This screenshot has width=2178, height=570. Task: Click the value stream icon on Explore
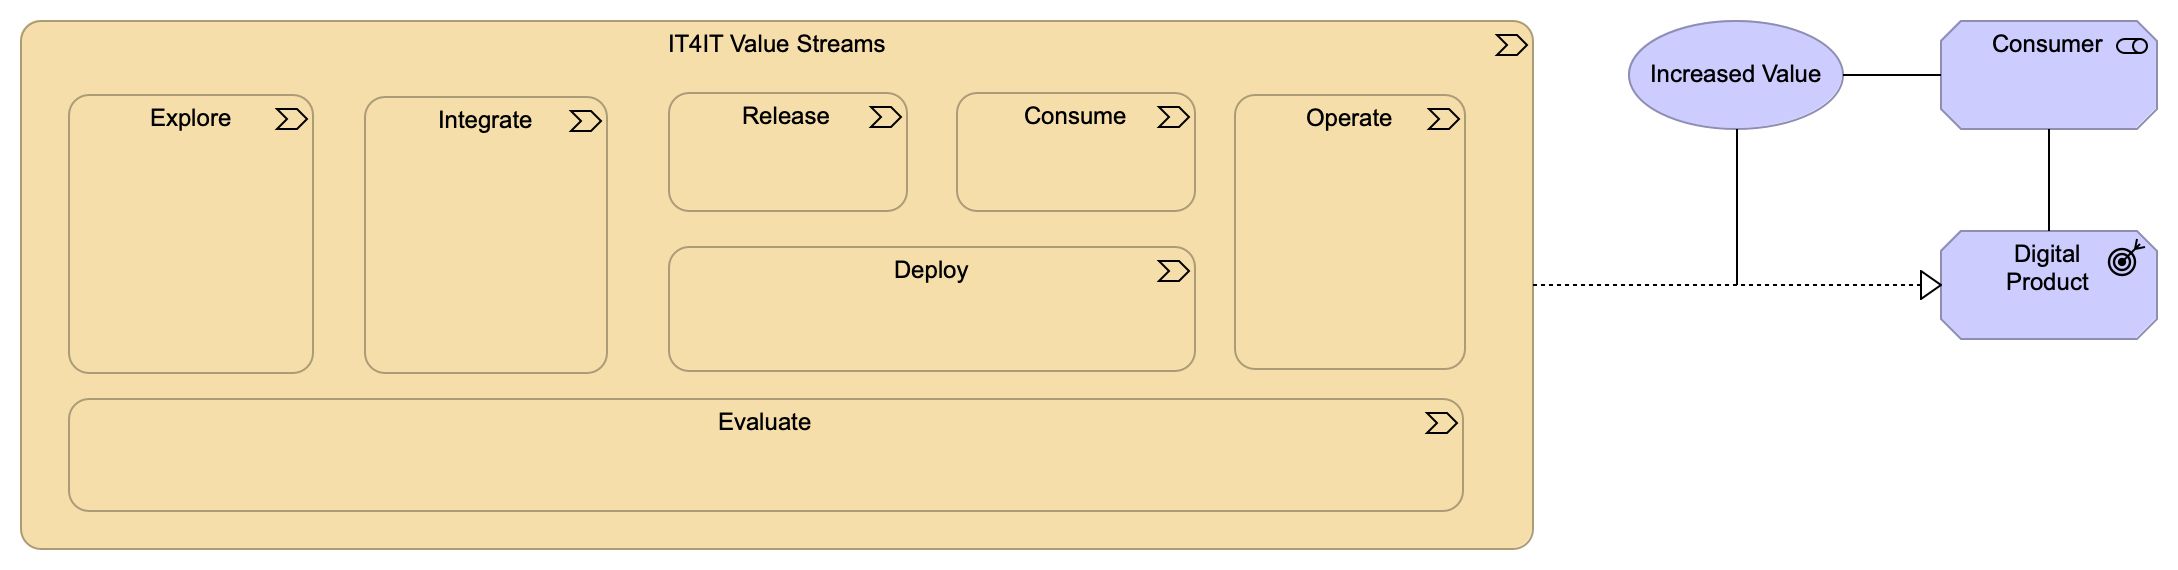291,120
